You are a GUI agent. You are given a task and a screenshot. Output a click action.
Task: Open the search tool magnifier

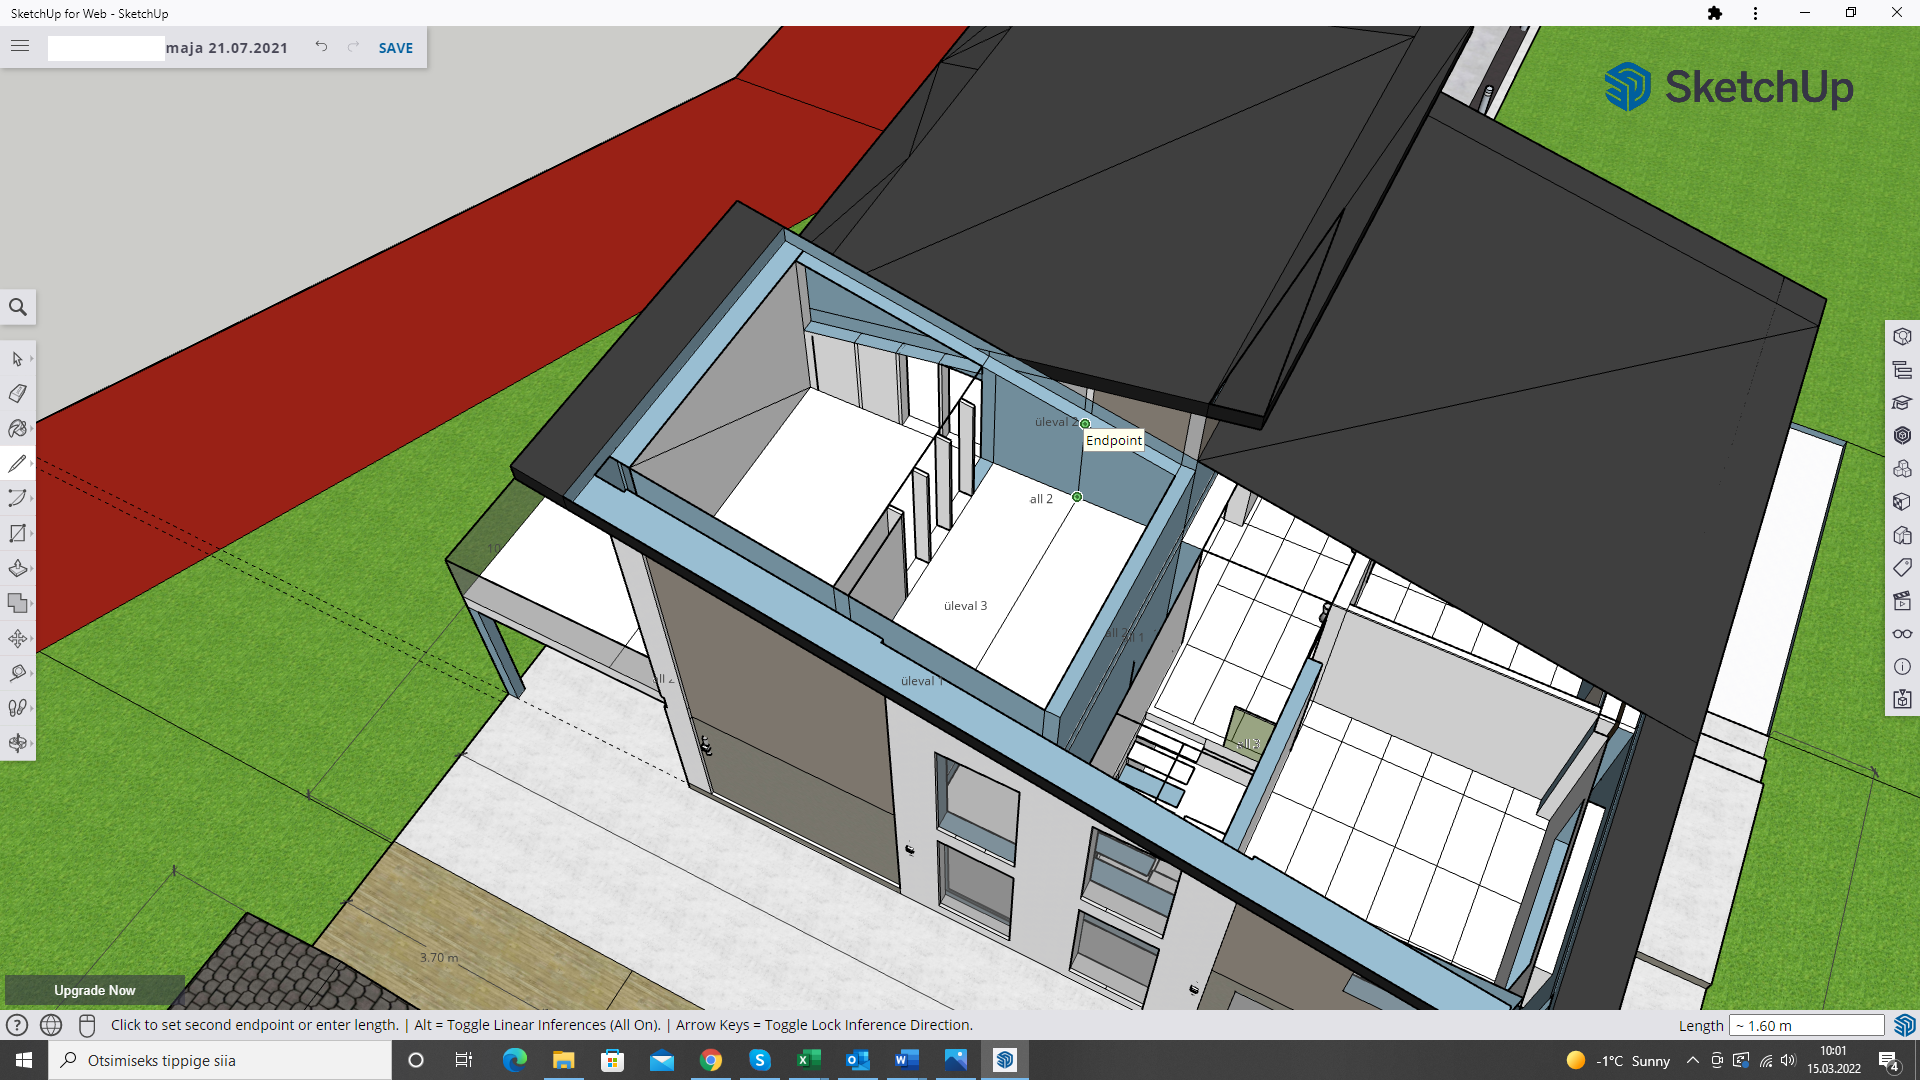pos(18,307)
